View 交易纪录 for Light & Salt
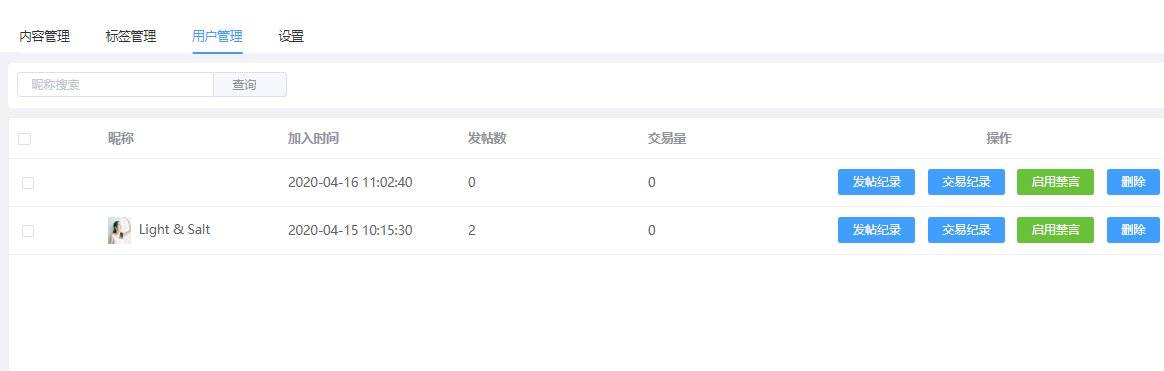Image resolution: width=1164 pixels, height=371 pixels. (967, 230)
